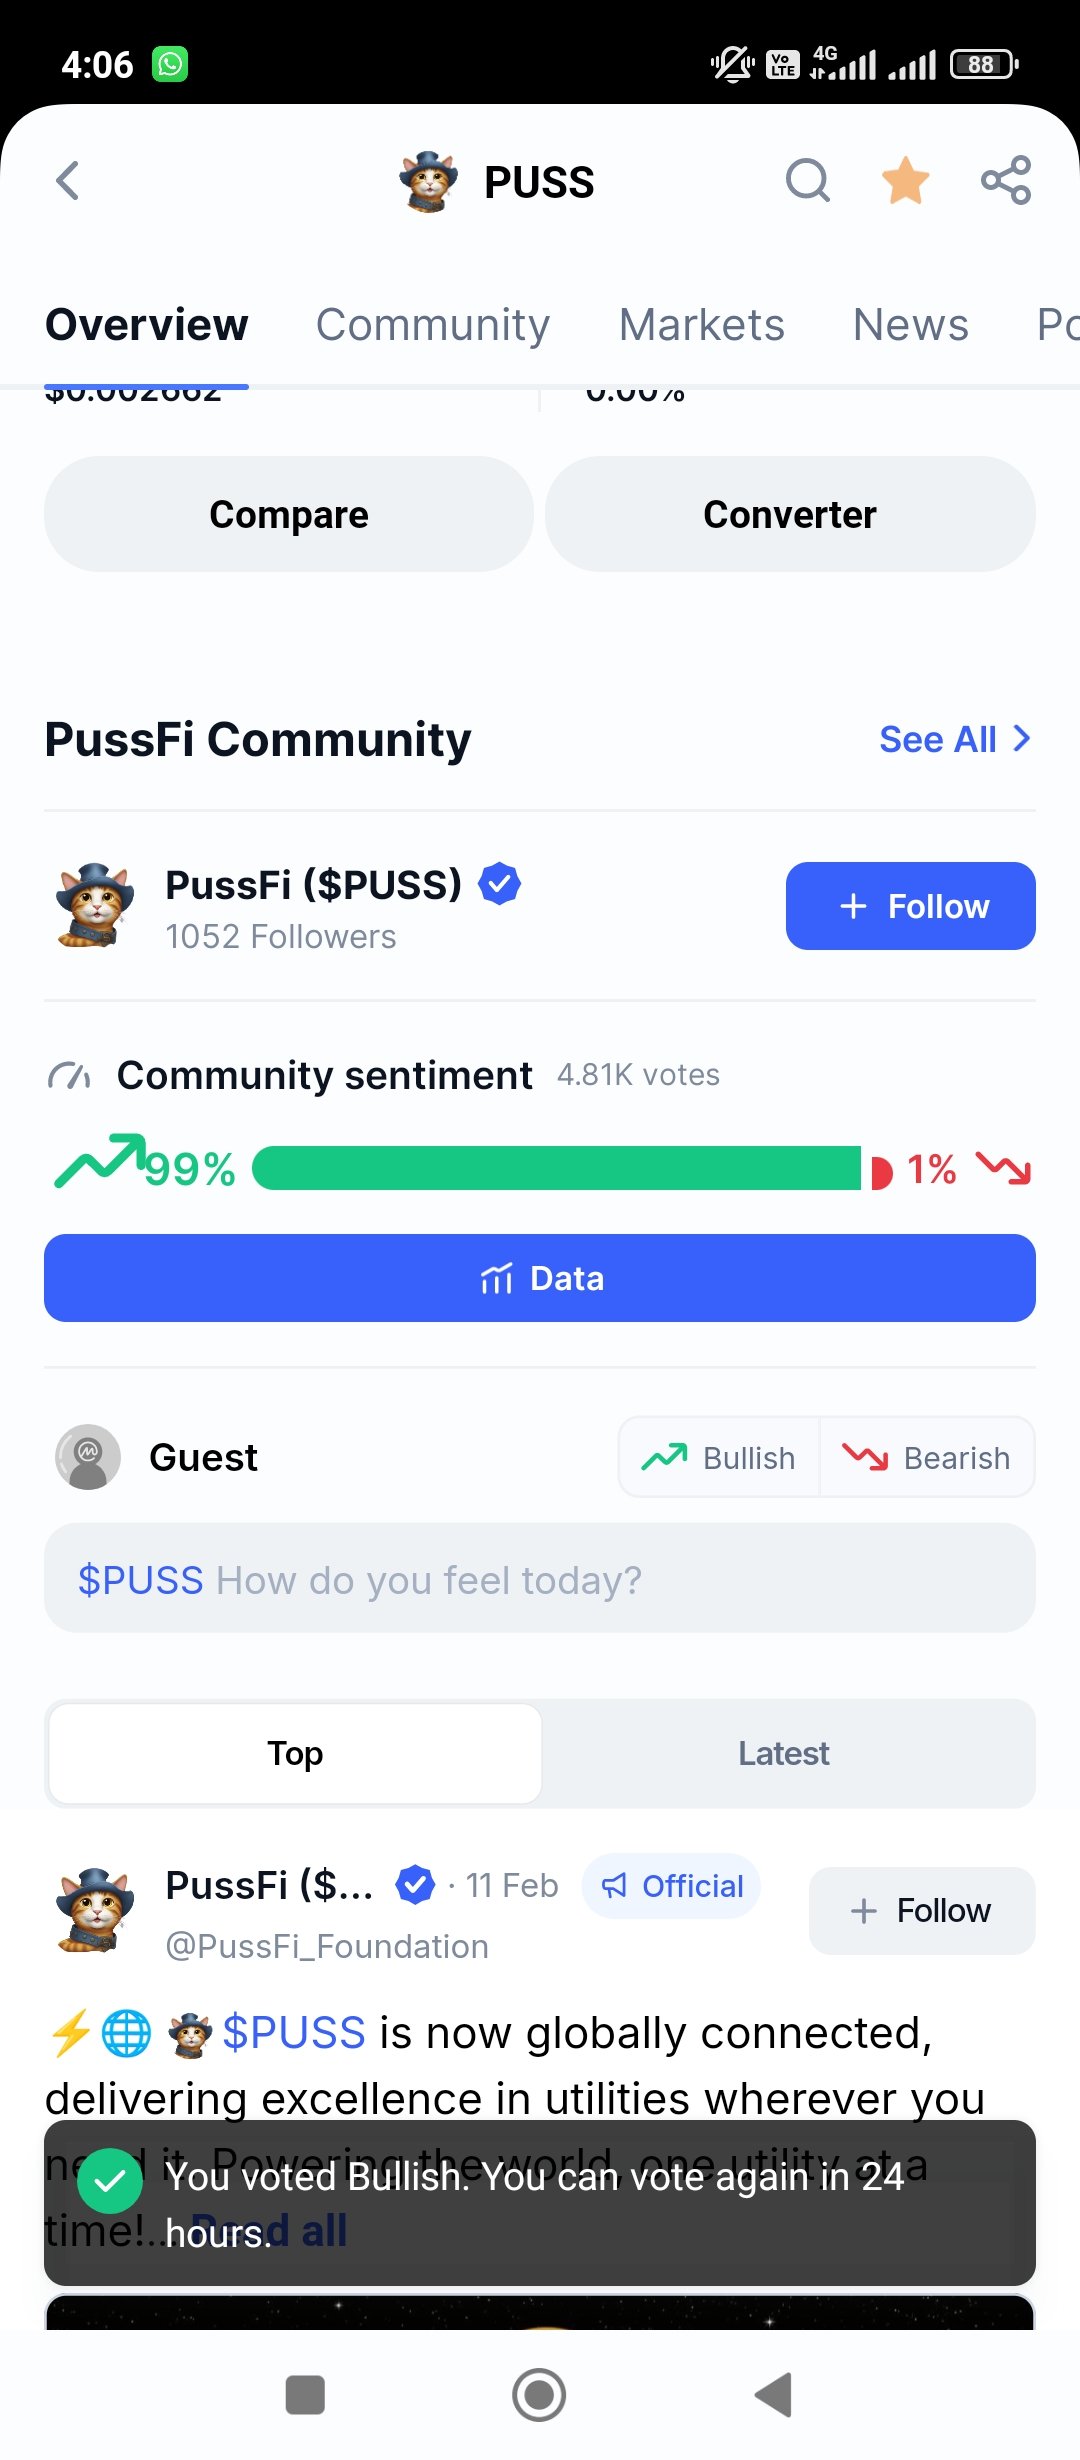Open the Data button
This screenshot has height=2460, width=1080.
tap(540, 1278)
